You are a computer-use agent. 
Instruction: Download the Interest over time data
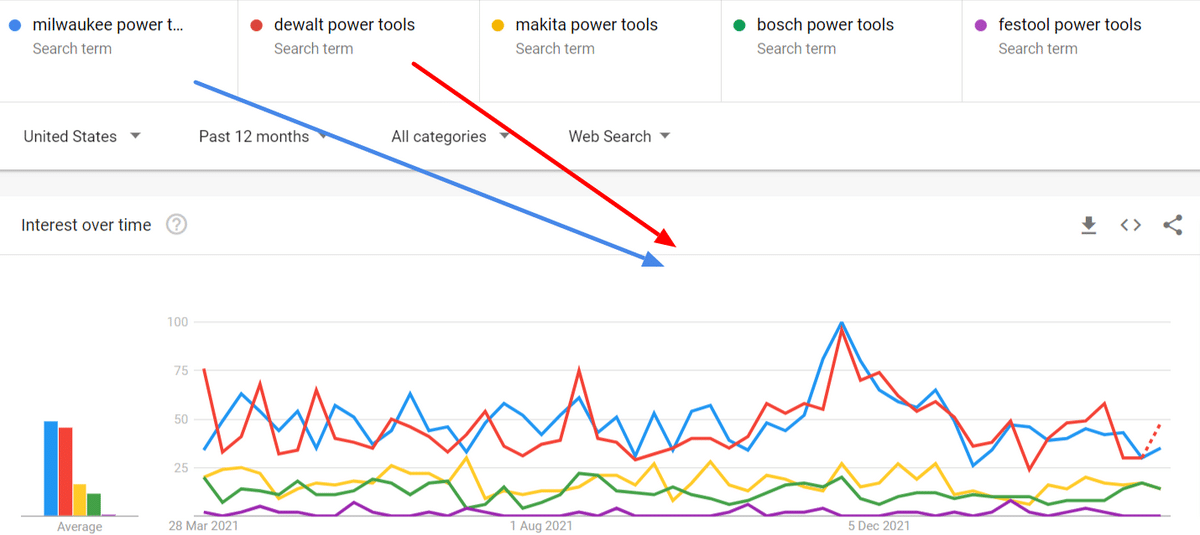[1089, 225]
